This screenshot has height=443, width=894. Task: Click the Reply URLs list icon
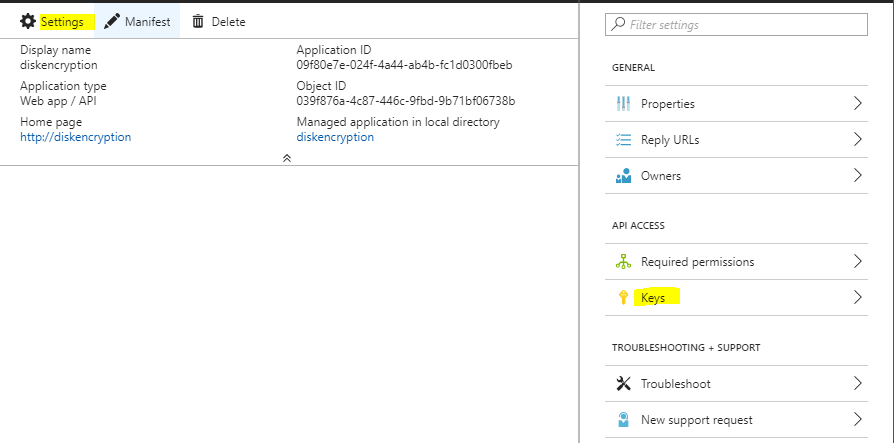pos(623,140)
